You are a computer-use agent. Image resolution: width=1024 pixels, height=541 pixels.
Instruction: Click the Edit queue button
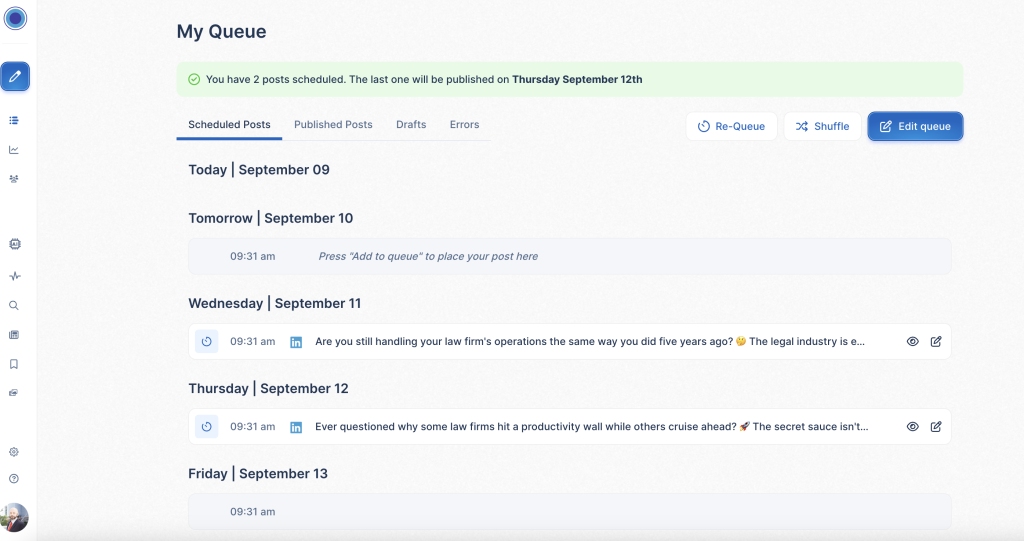coord(915,127)
